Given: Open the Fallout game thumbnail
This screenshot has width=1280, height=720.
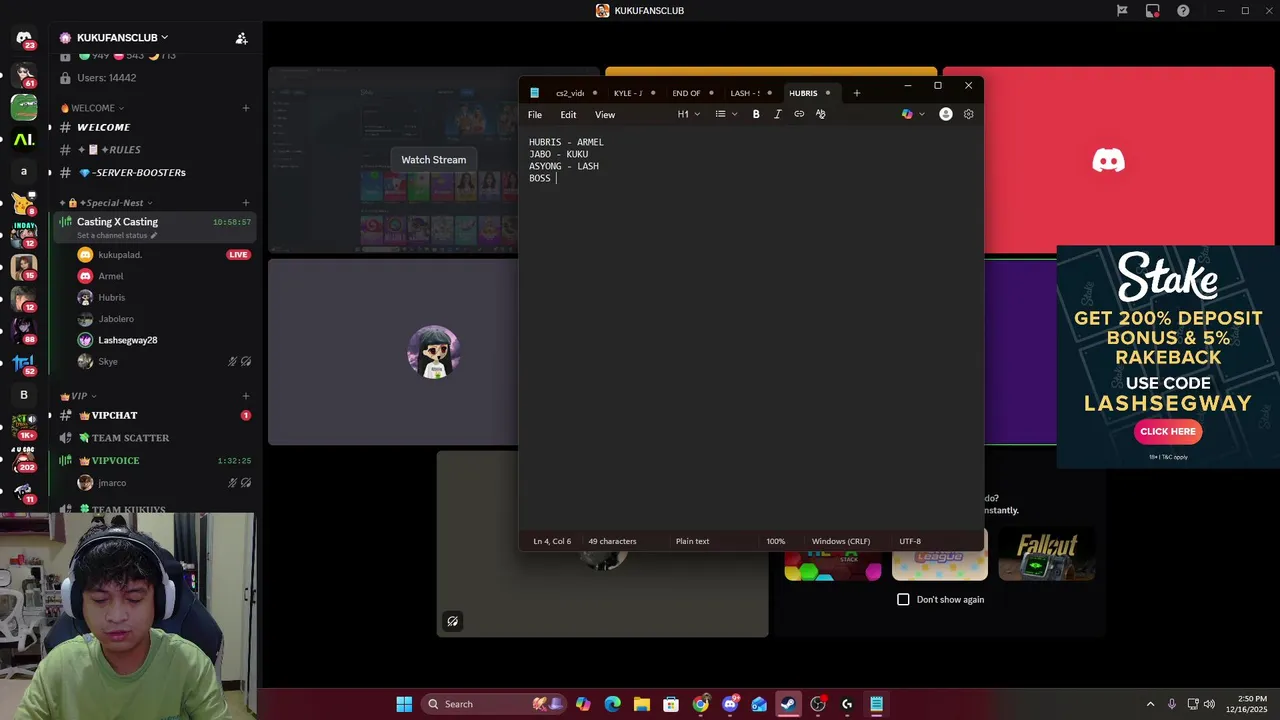Looking at the screenshot, I should coord(1046,554).
